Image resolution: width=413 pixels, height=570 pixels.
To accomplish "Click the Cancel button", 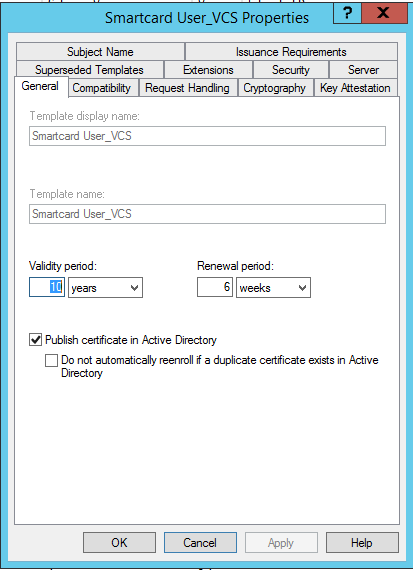I will [x=200, y=543].
